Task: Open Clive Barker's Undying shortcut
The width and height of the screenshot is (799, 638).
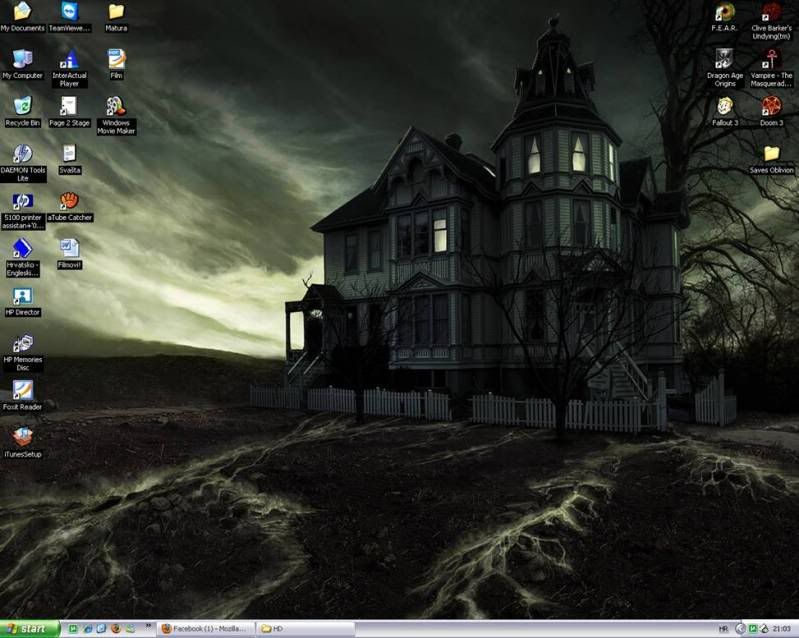Action: pyautogui.click(x=771, y=12)
